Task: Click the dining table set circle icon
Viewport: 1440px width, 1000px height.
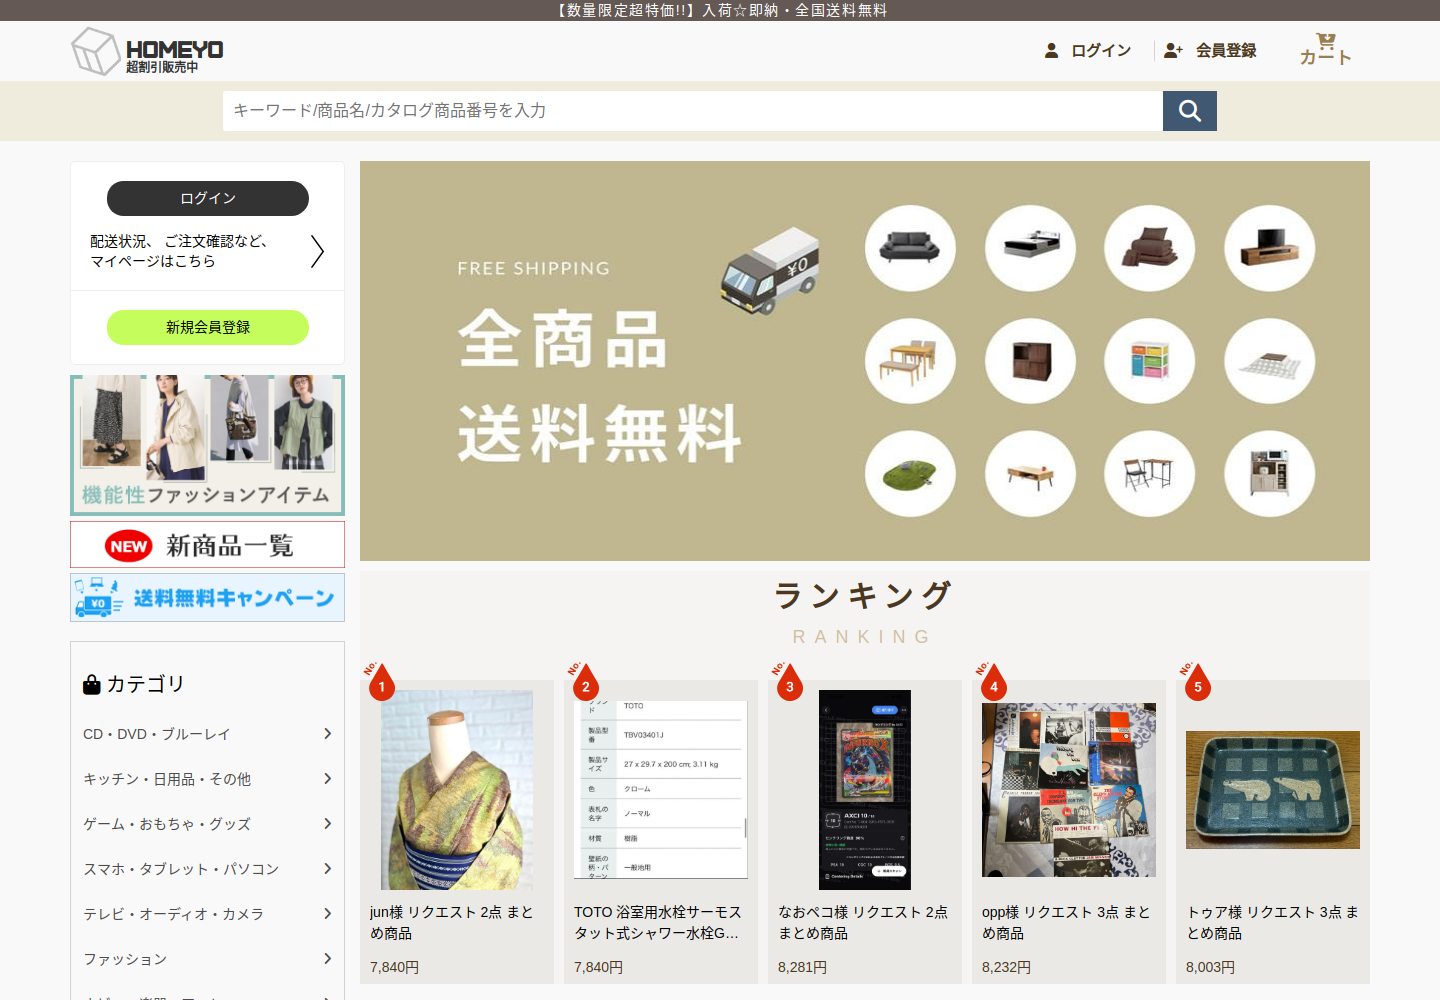Action: point(910,361)
